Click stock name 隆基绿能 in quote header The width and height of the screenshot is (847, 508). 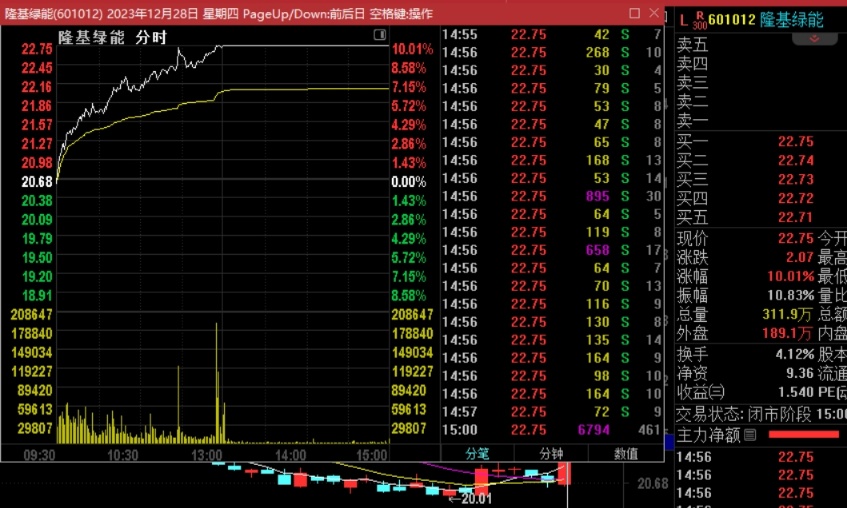[x=791, y=20]
